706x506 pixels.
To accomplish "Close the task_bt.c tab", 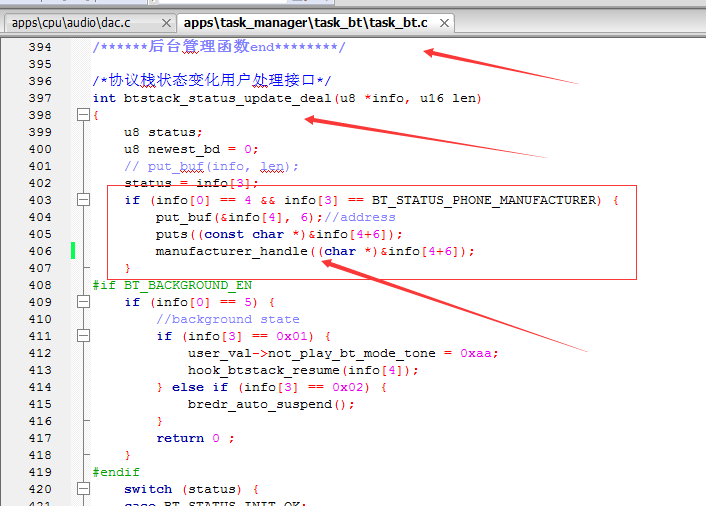I will pyautogui.click(x=444, y=23).
